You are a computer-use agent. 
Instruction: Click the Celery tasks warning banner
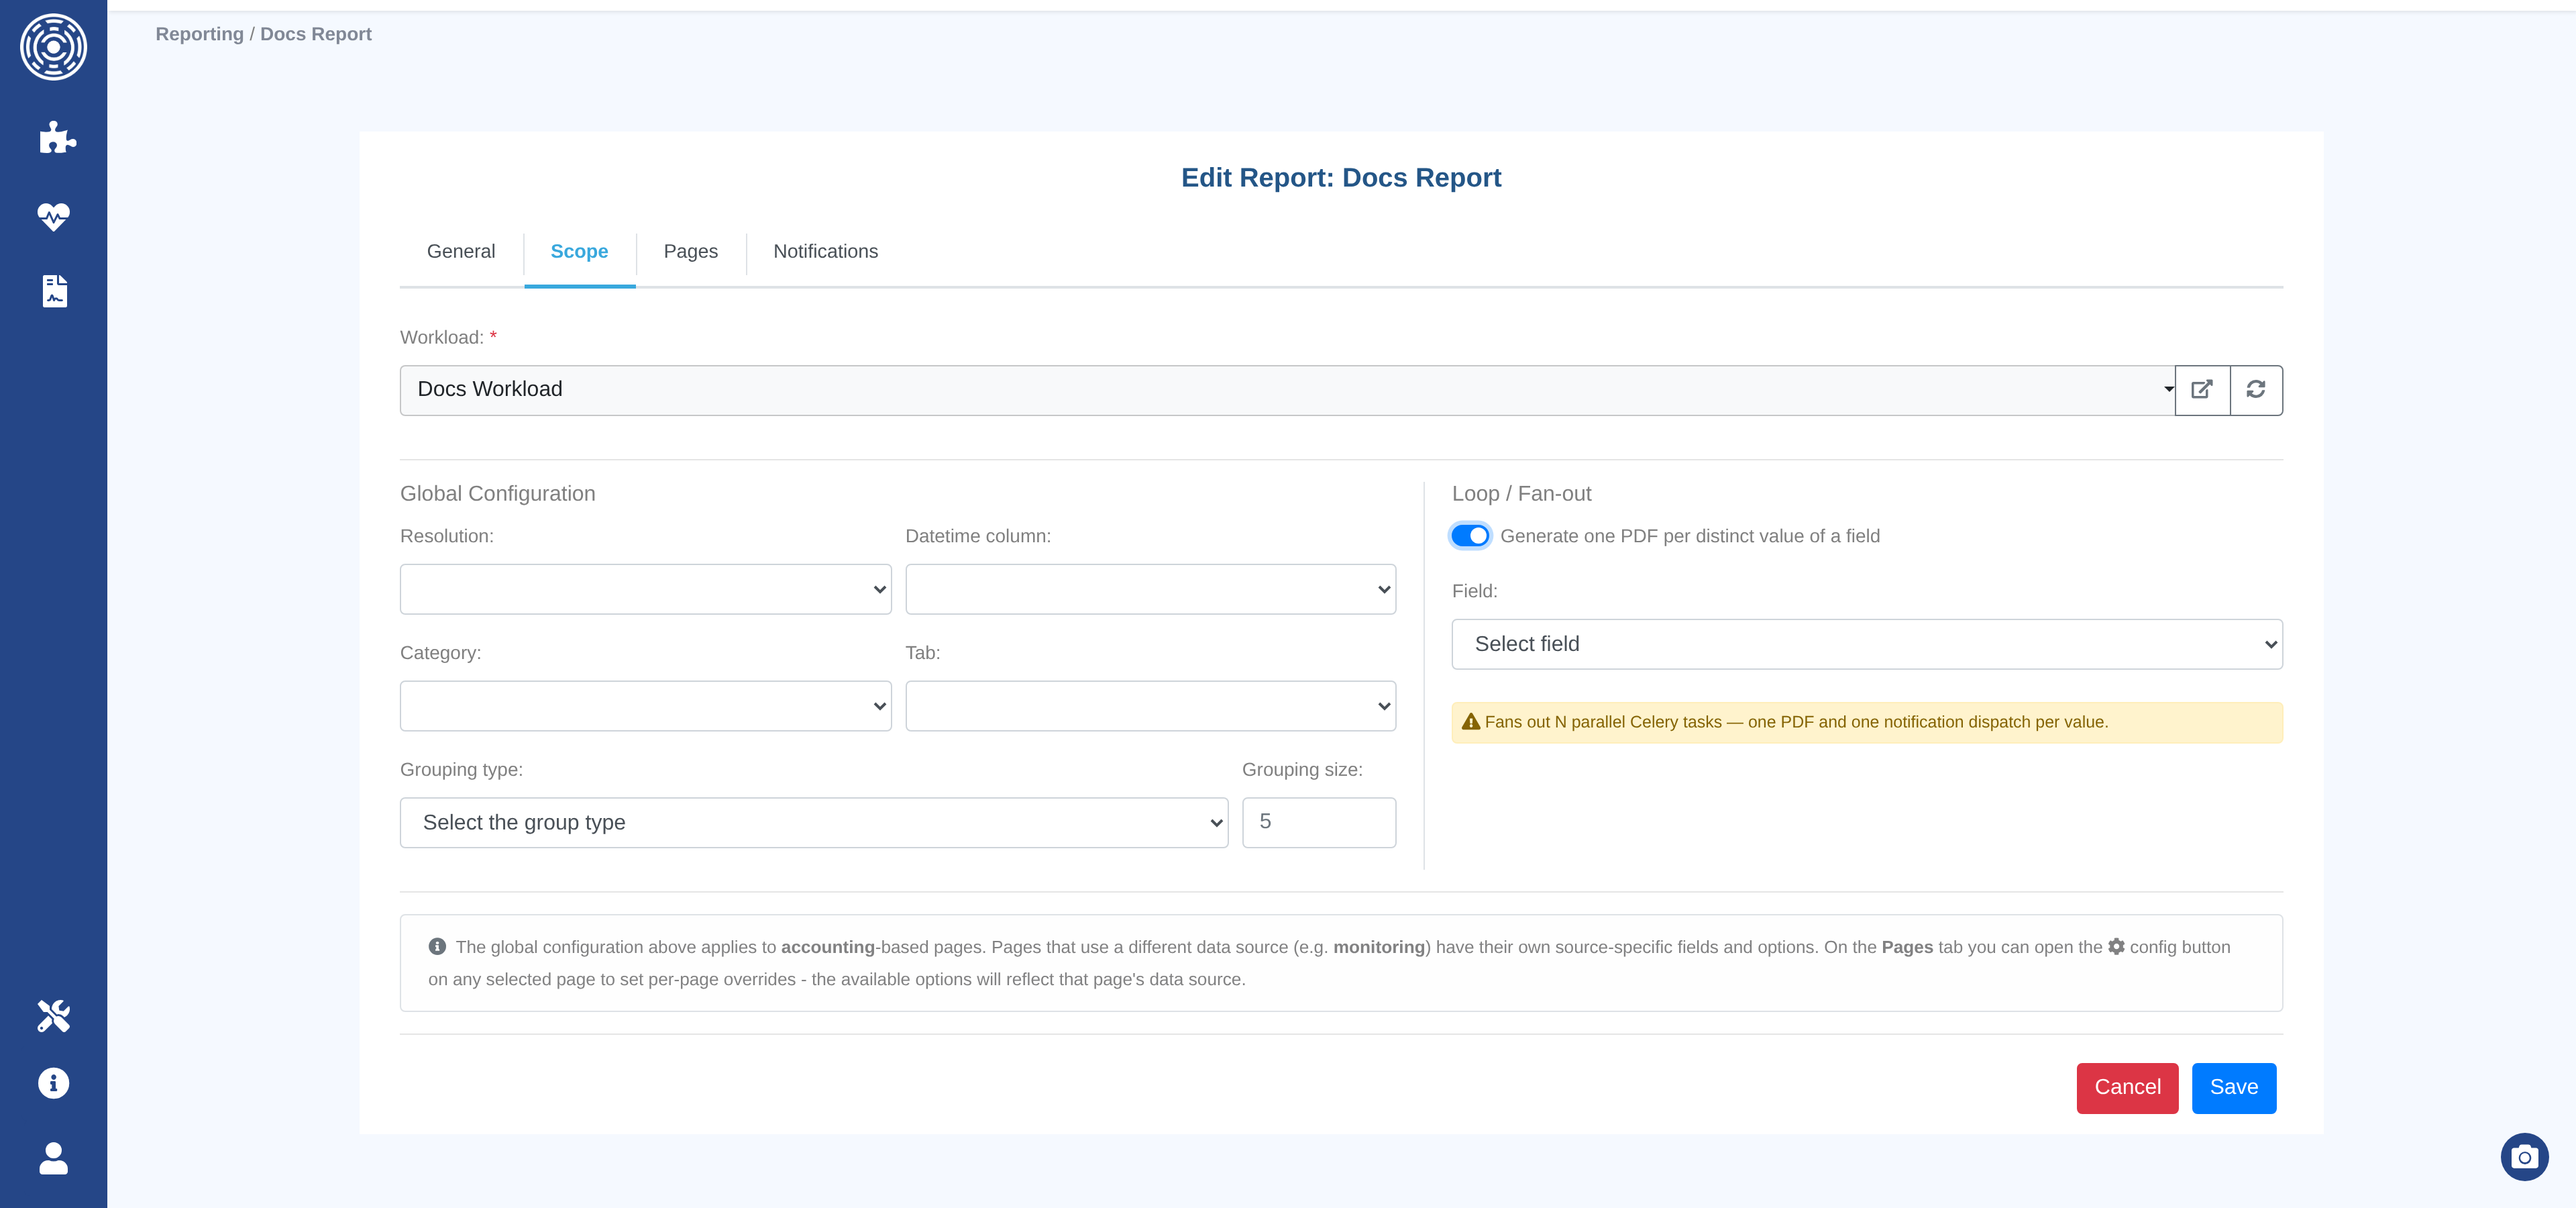point(1867,722)
